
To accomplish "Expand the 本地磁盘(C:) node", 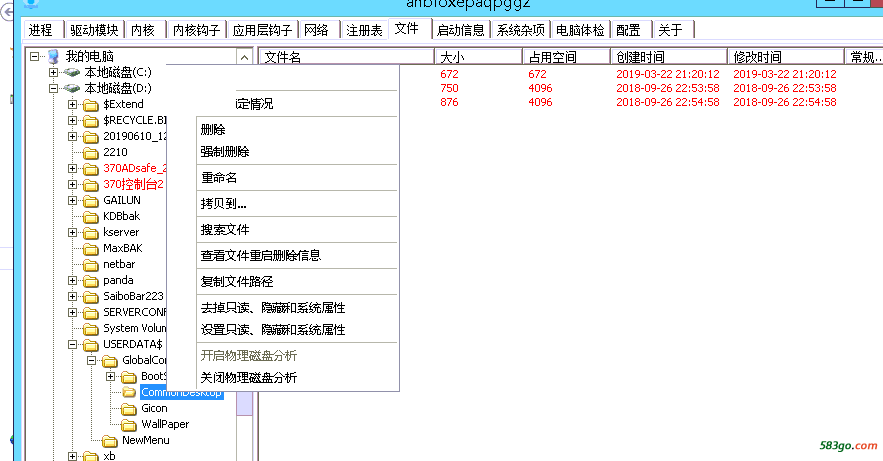I will tap(53, 72).
